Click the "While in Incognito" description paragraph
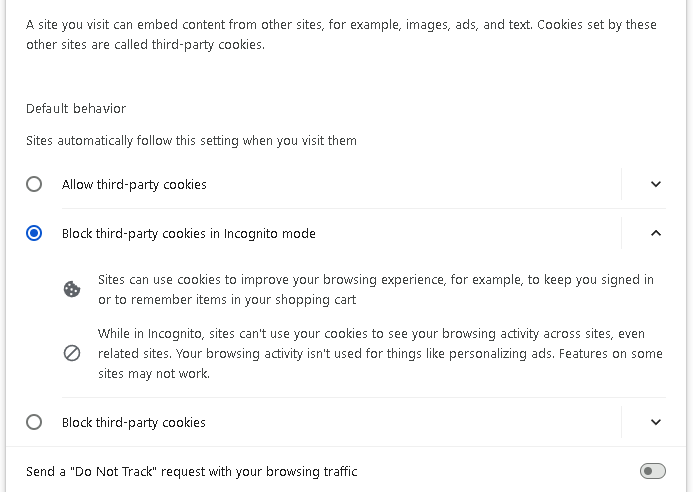693x492 pixels. (x=380, y=353)
